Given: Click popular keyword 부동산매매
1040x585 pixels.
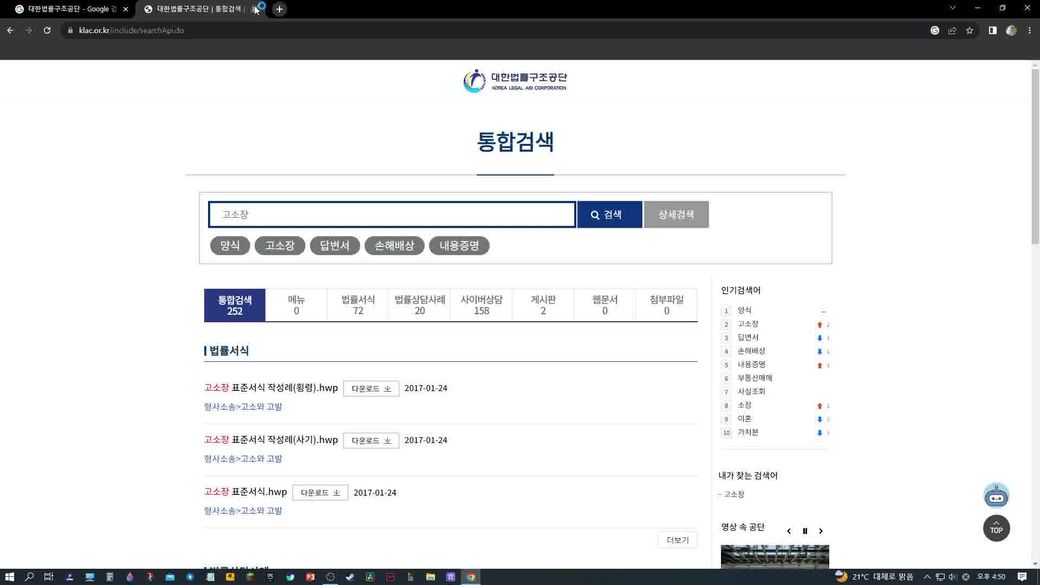Looking at the screenshot, I should pos(755,378).
